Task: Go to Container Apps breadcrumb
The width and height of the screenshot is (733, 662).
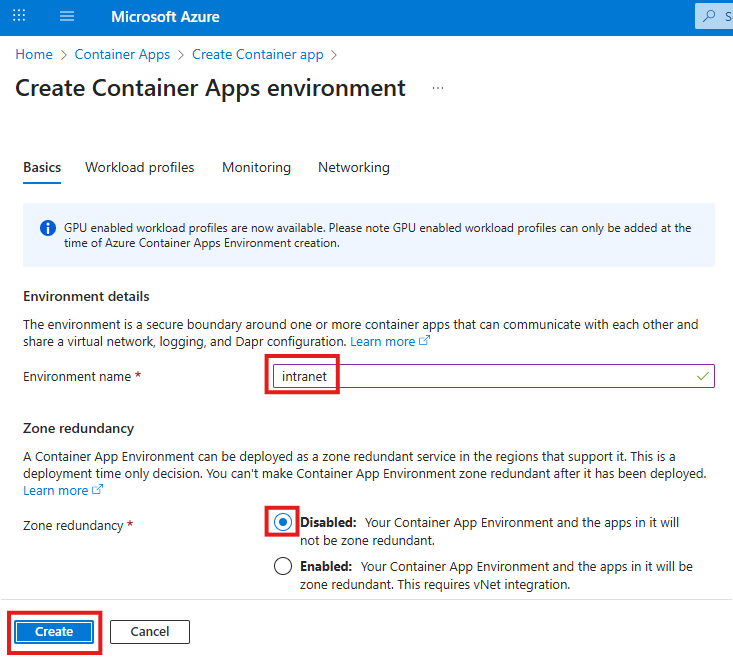Action: tap(122, 54)
